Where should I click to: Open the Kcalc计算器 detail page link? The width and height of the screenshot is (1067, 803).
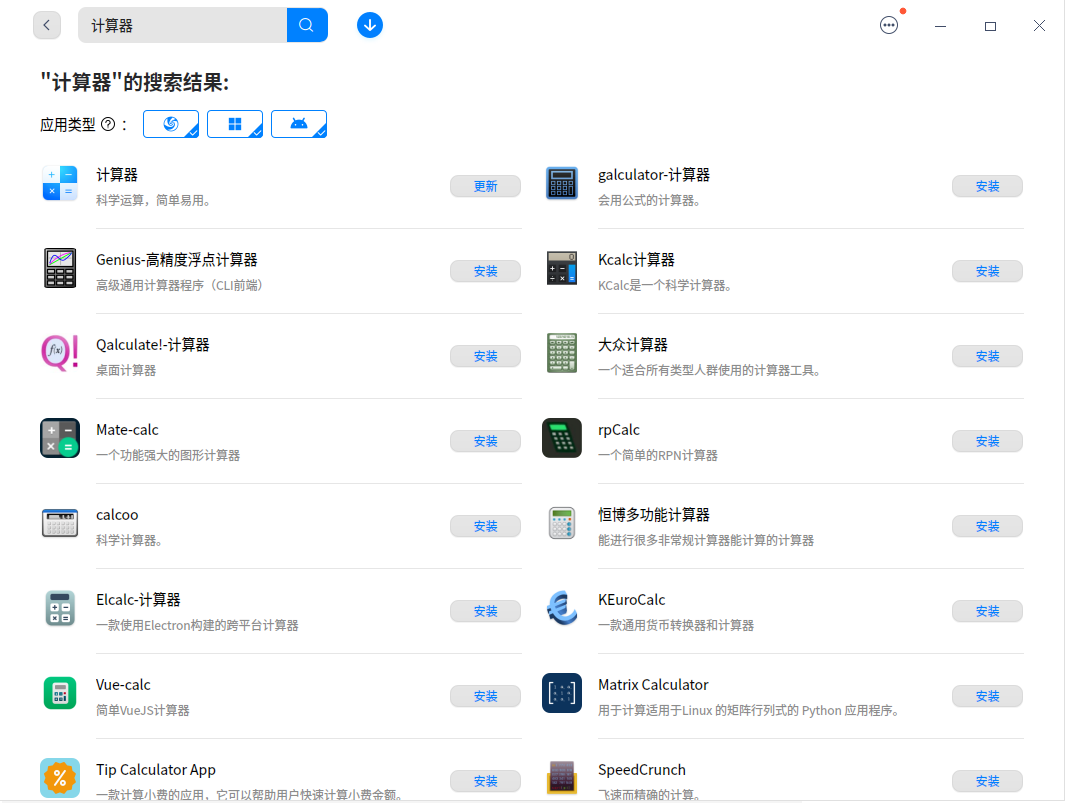click(635, 259)
